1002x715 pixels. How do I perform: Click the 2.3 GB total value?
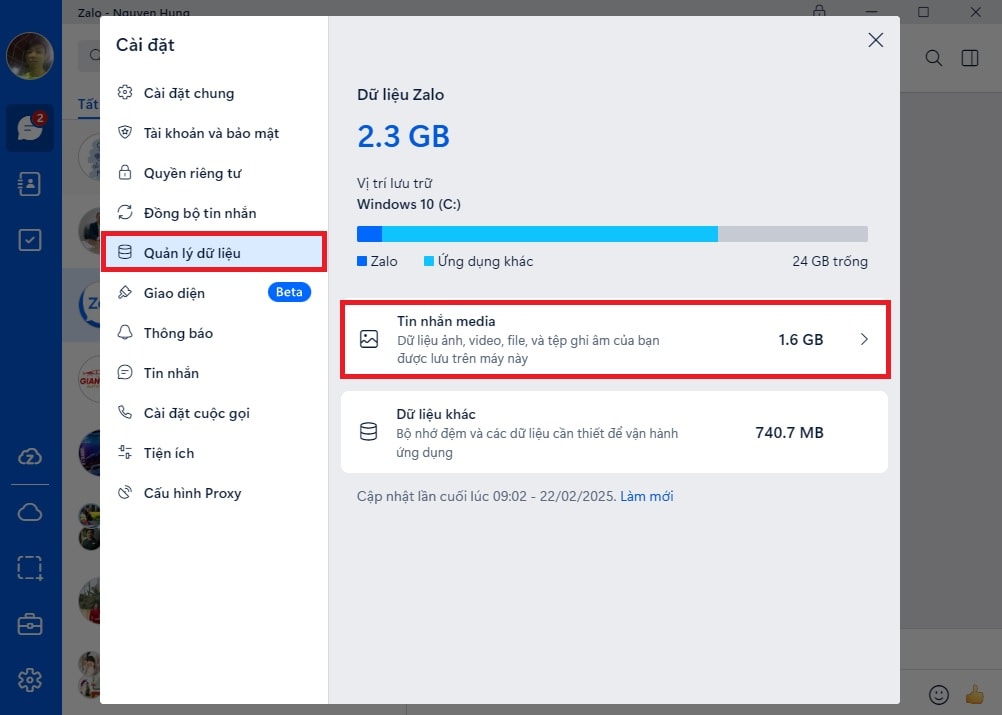pos(403,136)
